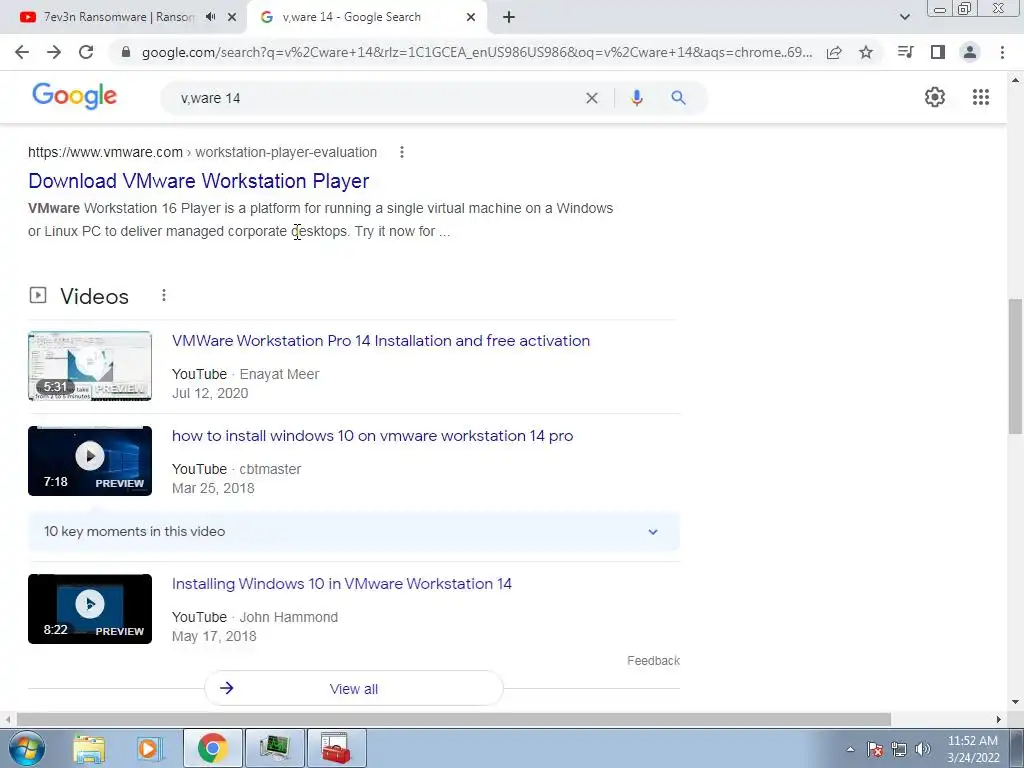Go to the Google logo homepage

tap(74, 96)
